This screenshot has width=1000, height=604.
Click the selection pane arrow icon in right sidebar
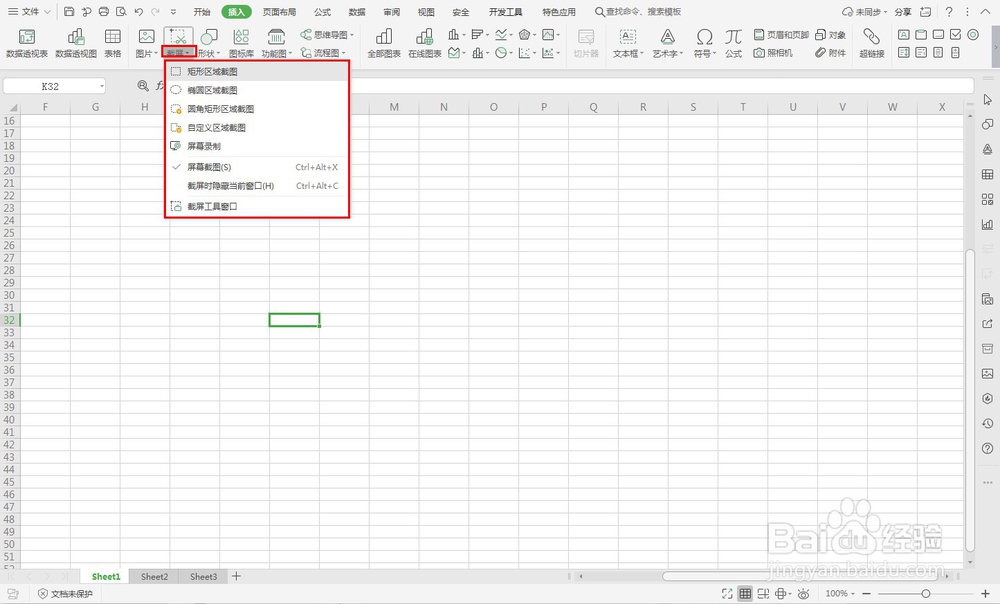[987, 99]
